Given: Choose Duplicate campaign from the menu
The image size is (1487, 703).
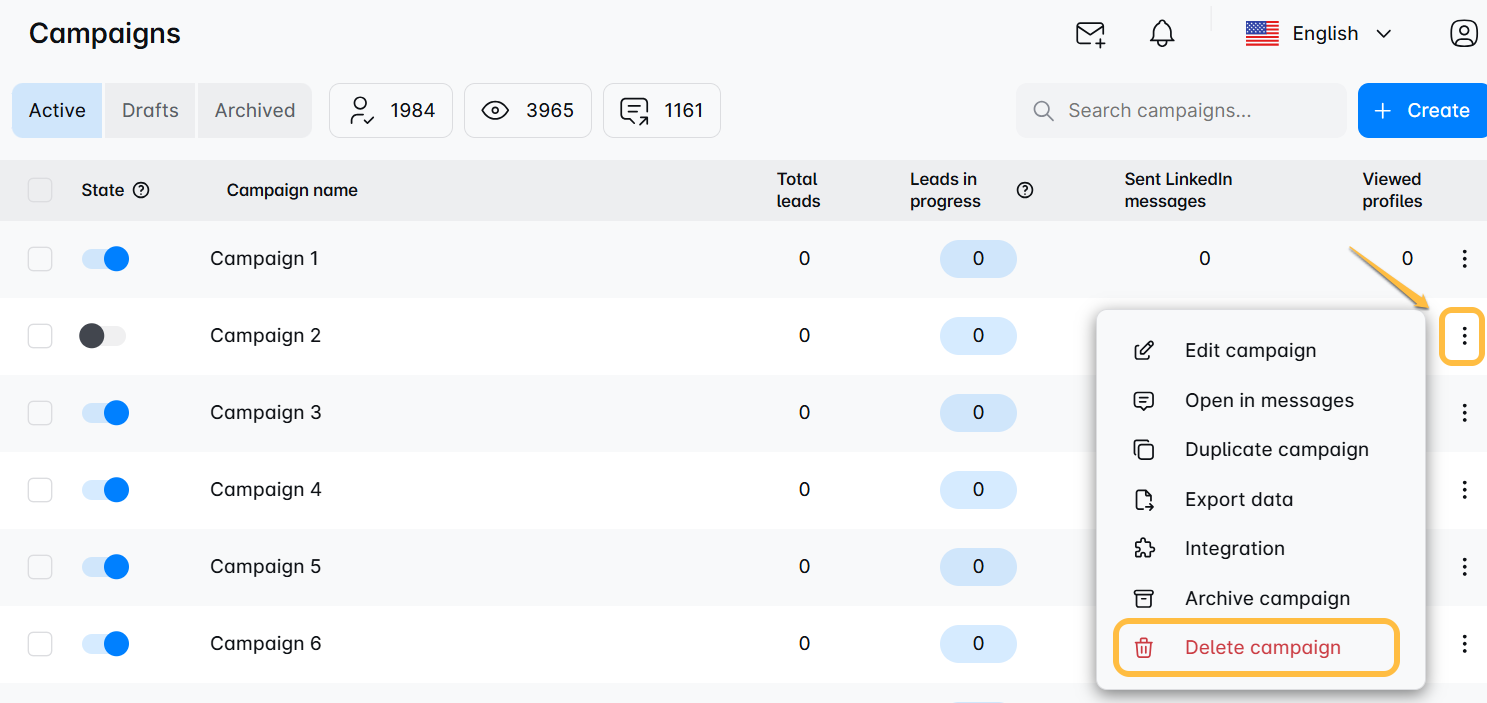Looking at the screenshot, I should point(1260,449).
